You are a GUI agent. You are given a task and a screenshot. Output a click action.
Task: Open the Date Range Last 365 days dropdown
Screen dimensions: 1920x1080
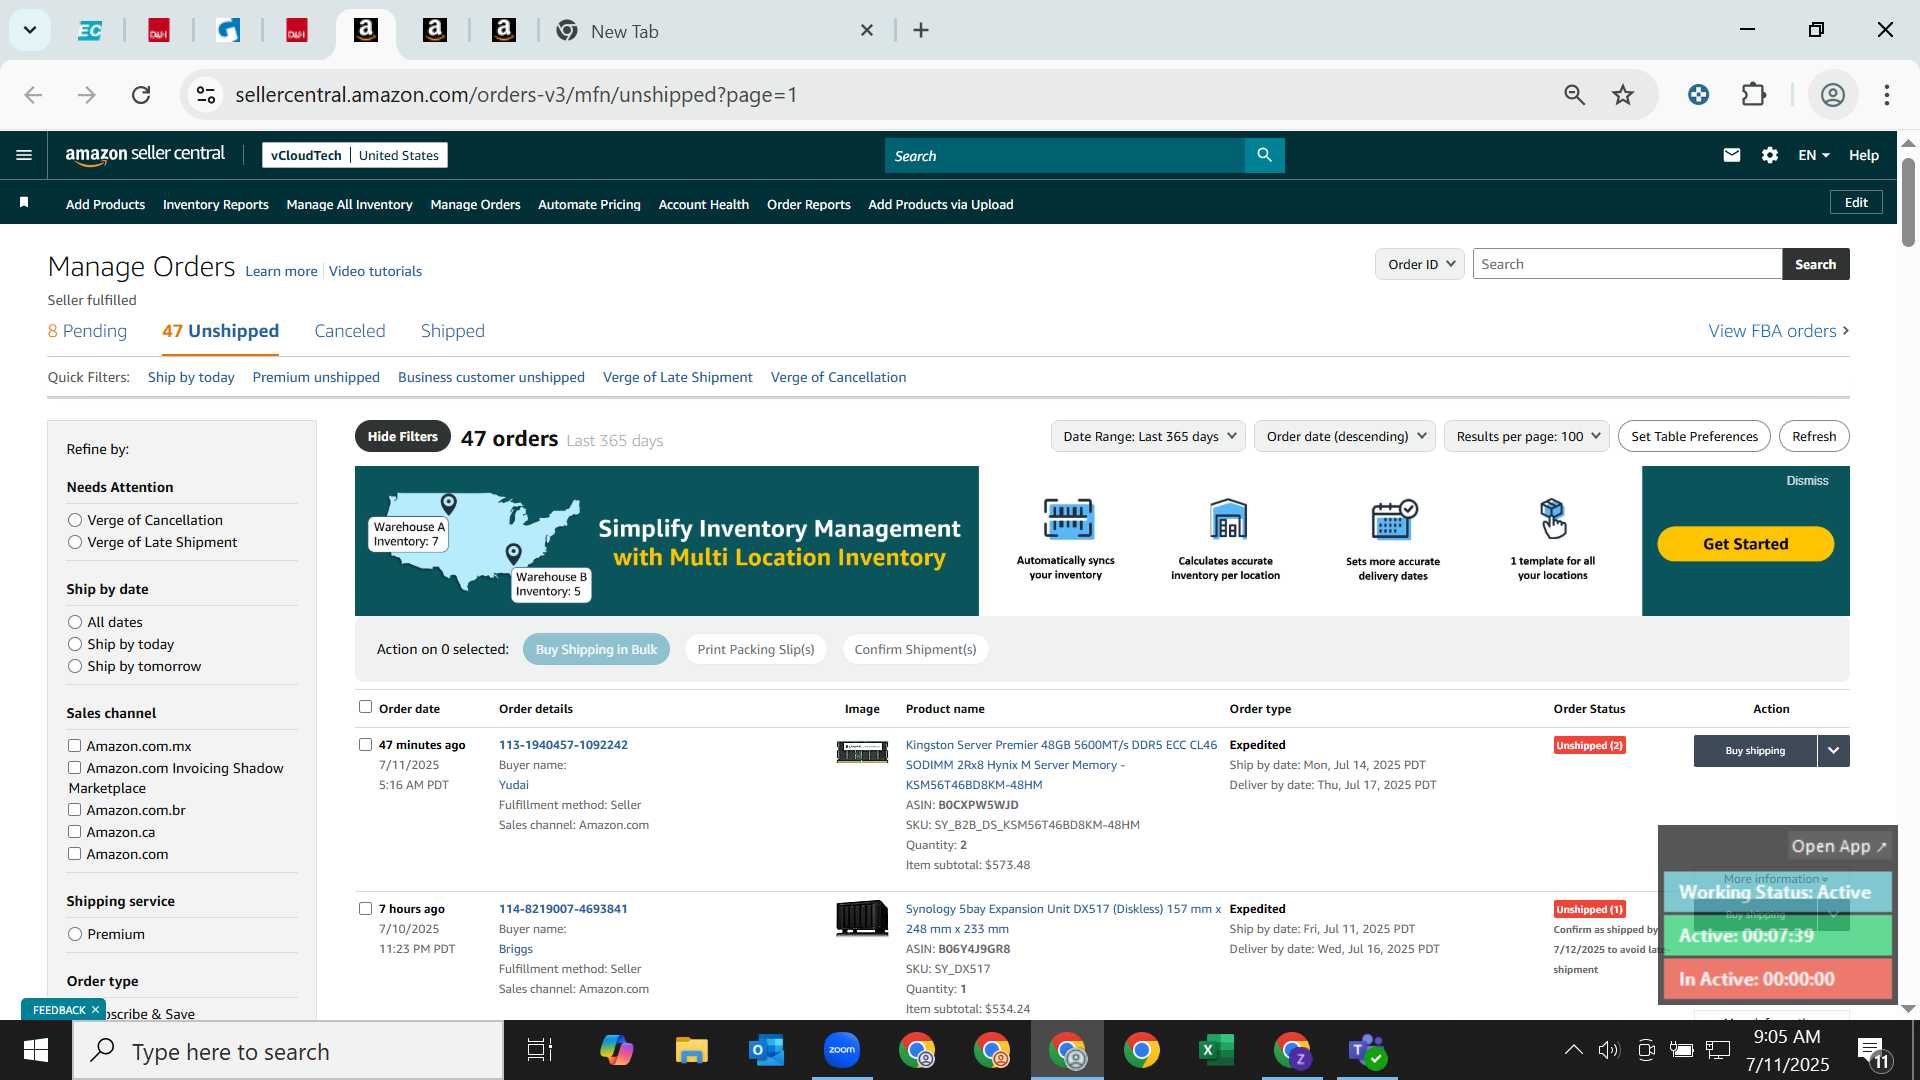(1148, 436)
